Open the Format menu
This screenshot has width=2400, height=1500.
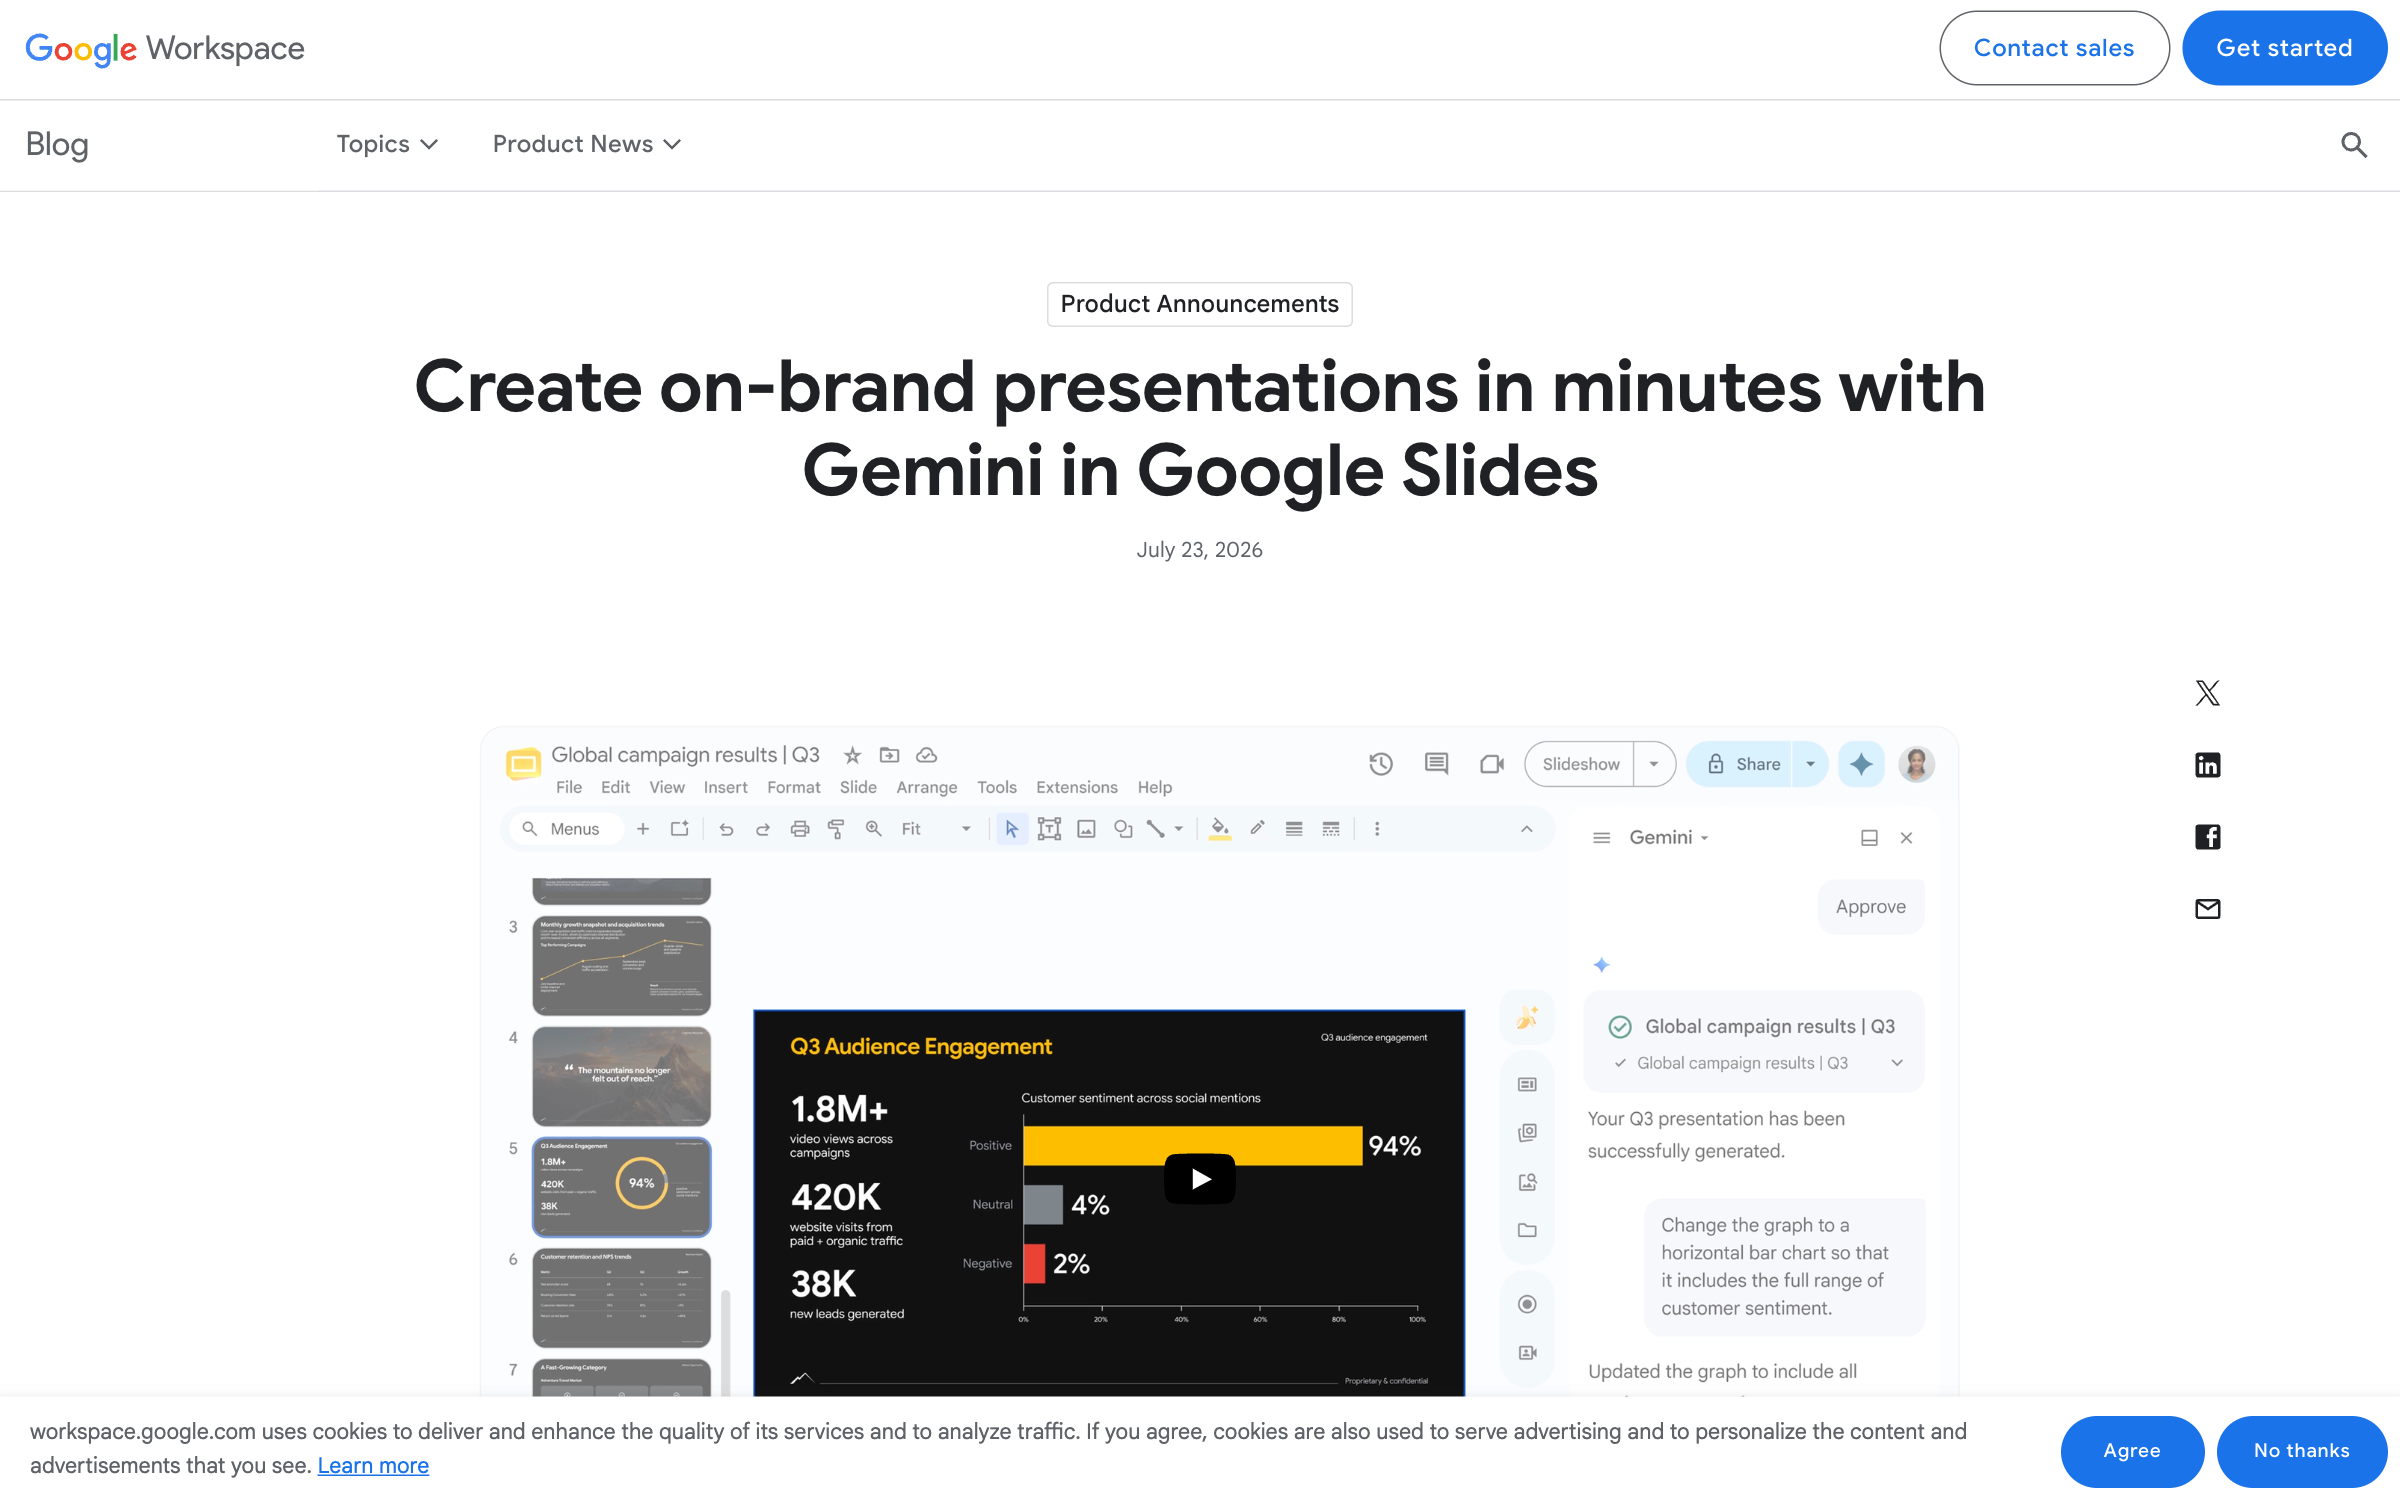tap(794, 788)
